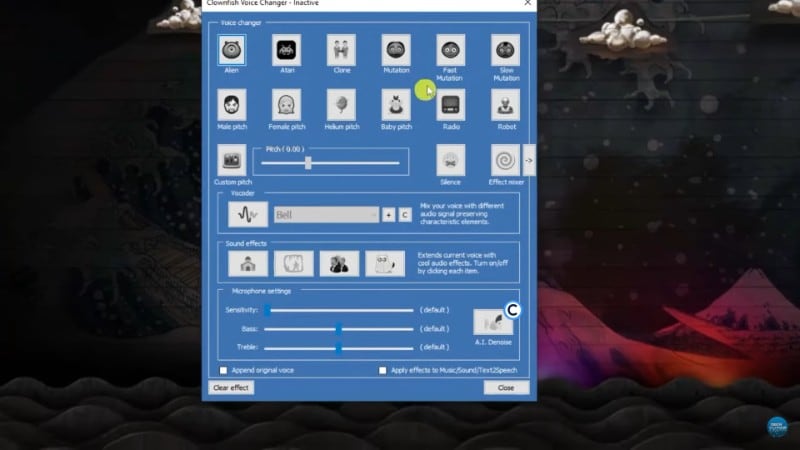Activate the Mutation voice effect
Viewport: 800px width, 450px height.
click(396, 50)
